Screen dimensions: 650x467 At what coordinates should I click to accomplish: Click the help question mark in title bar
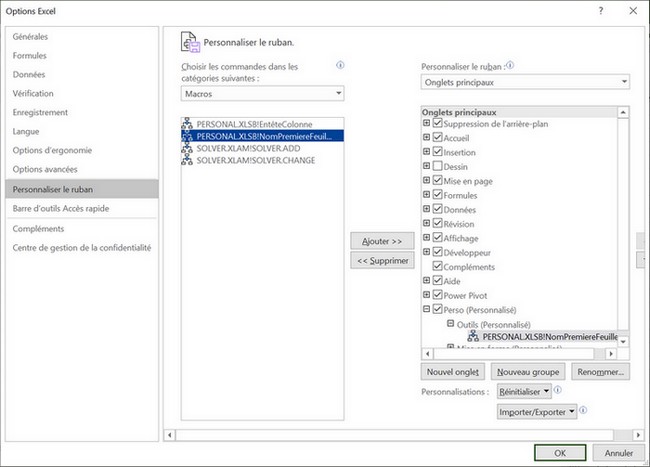600,10
